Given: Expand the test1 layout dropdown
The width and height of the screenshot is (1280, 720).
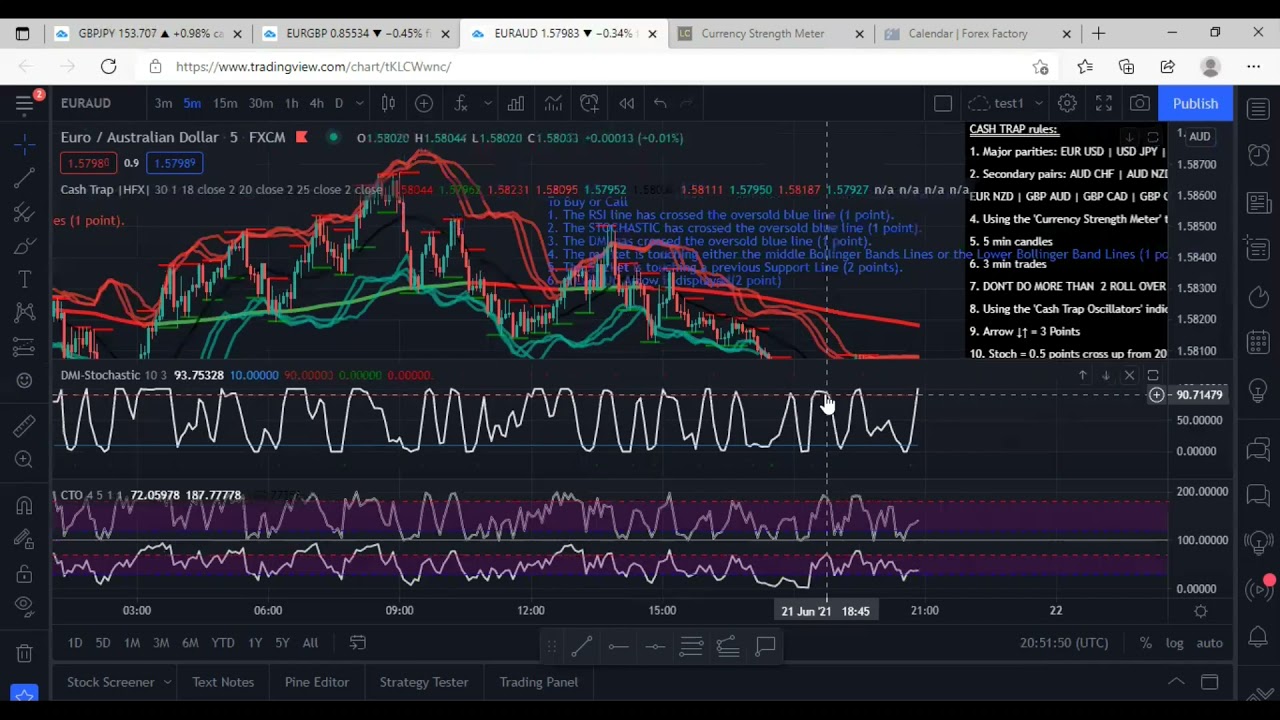Looking at the screenshot, I should click(x=1039, y=103).
